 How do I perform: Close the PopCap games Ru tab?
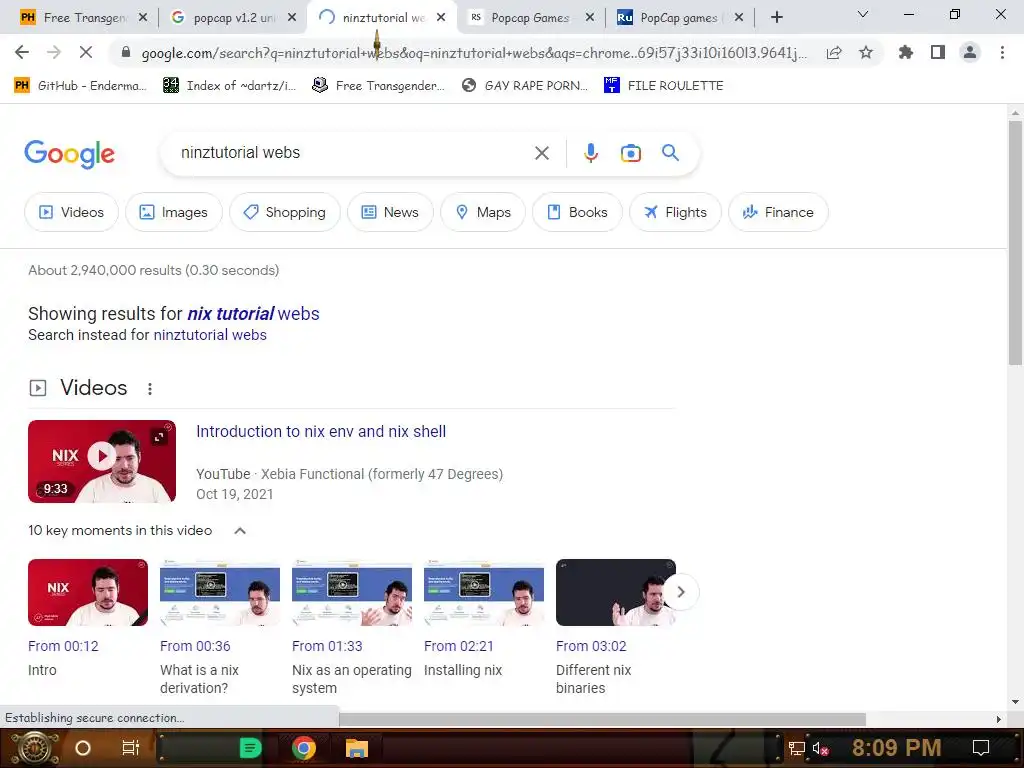pos(739,18)
